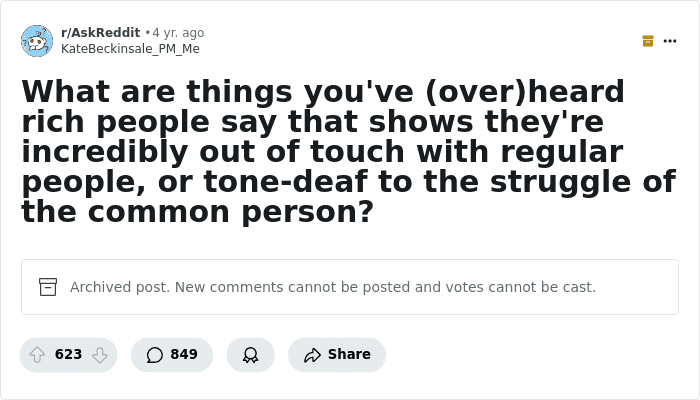Open the three-dot overflow menu
700x400 pixels.
pyautogui.click(x=670, y=41)
